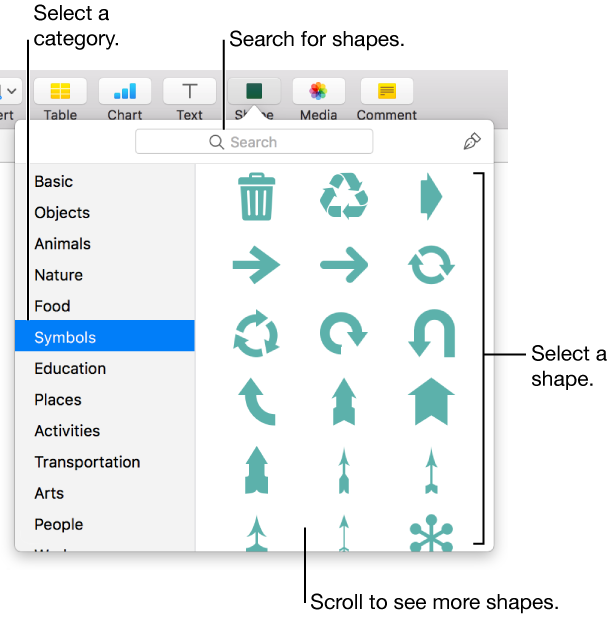Insert the pointed arrow pentagon shape
The height and width of the screenshot is (620, 614).
tap(431, 197)
